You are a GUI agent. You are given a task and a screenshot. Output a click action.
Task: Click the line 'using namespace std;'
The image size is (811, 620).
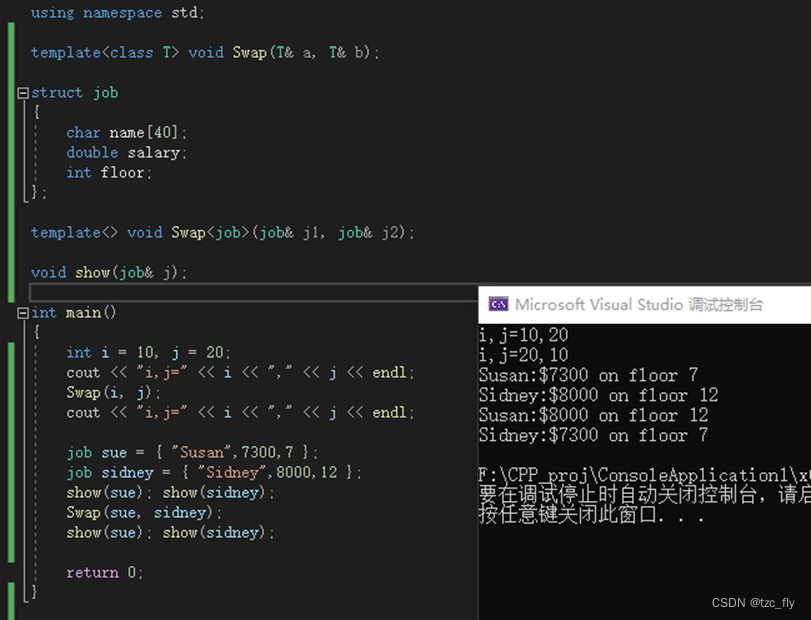(x=117, y=12)
